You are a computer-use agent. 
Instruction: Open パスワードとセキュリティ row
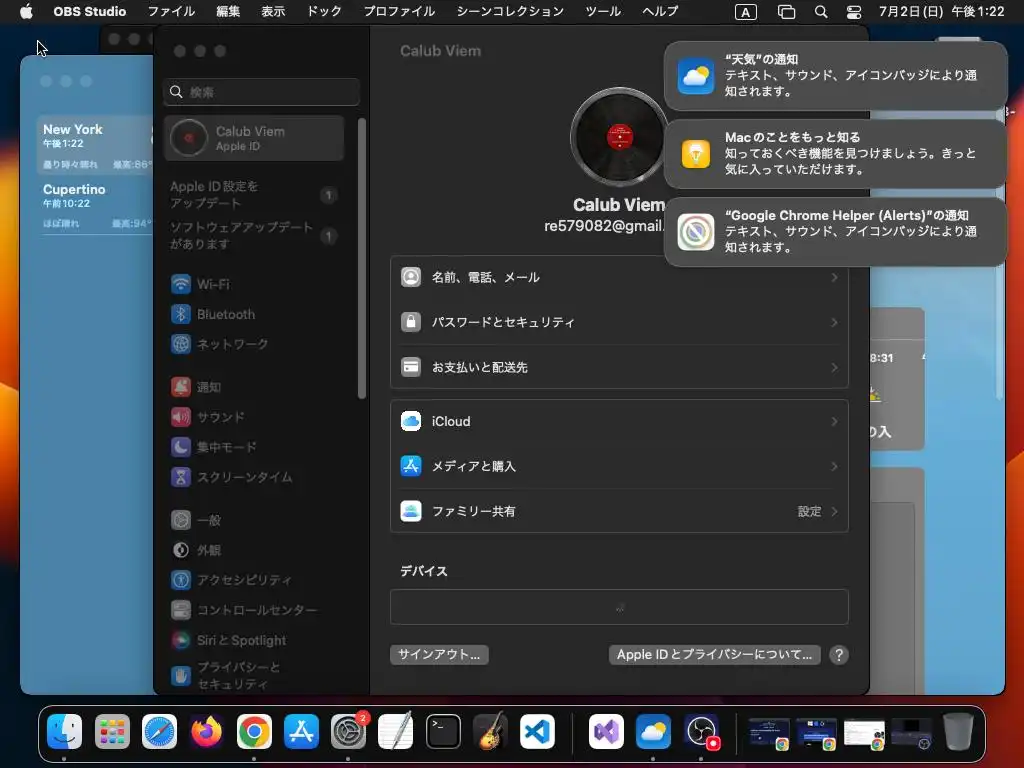[619, 322]
